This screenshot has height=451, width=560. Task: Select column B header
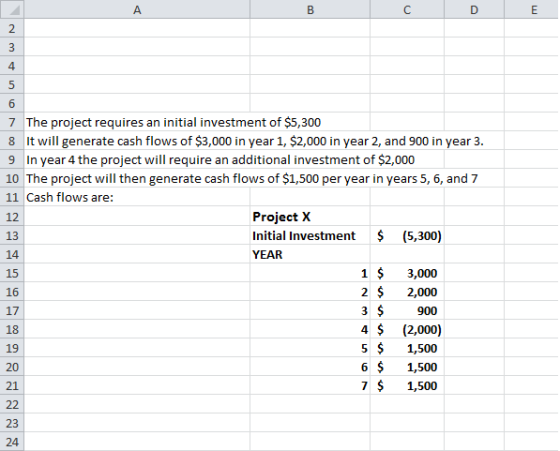[310, 9]
